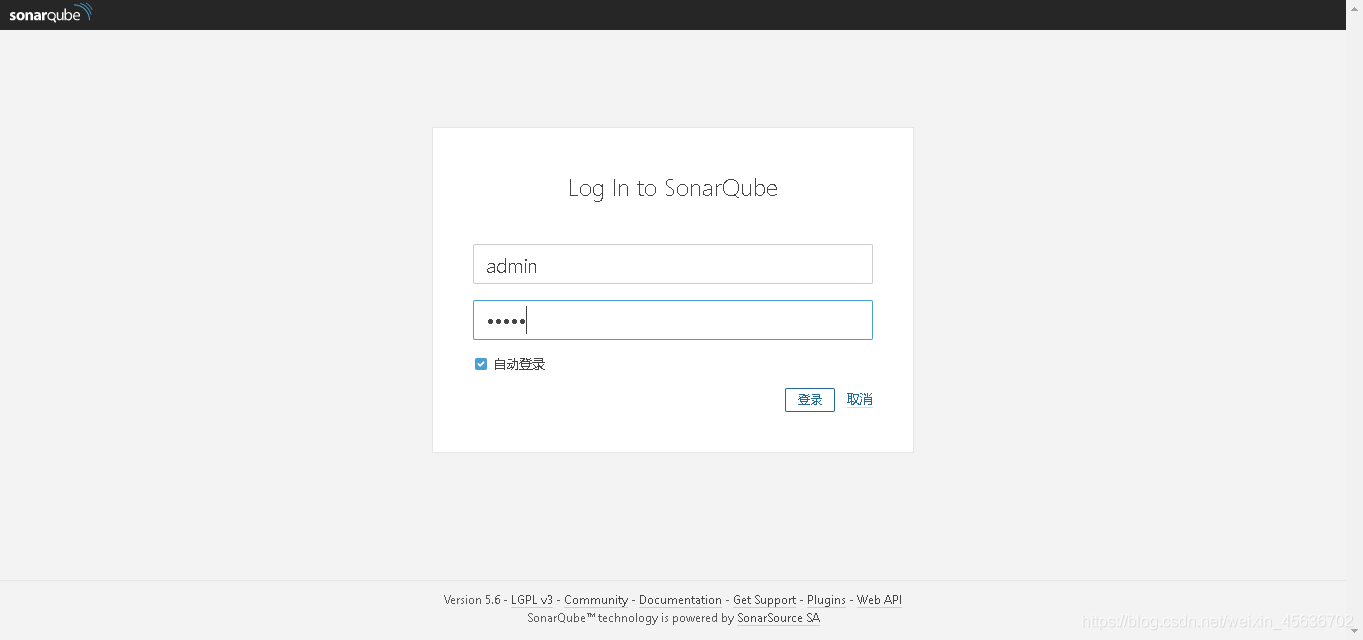The width and height of the screenshot is (1363, 640).
Task: Open the Web API link
Action: pos(879,600)
